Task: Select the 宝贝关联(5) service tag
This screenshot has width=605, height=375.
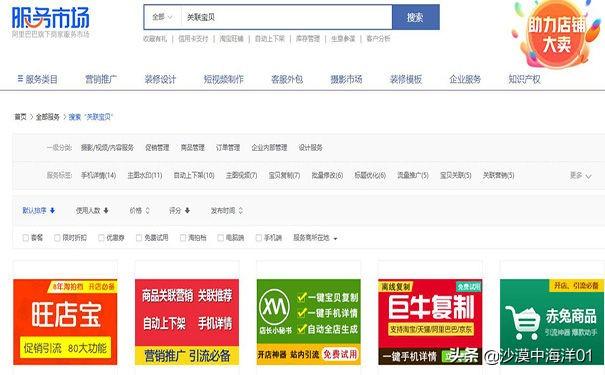Action: click(456, 176)
